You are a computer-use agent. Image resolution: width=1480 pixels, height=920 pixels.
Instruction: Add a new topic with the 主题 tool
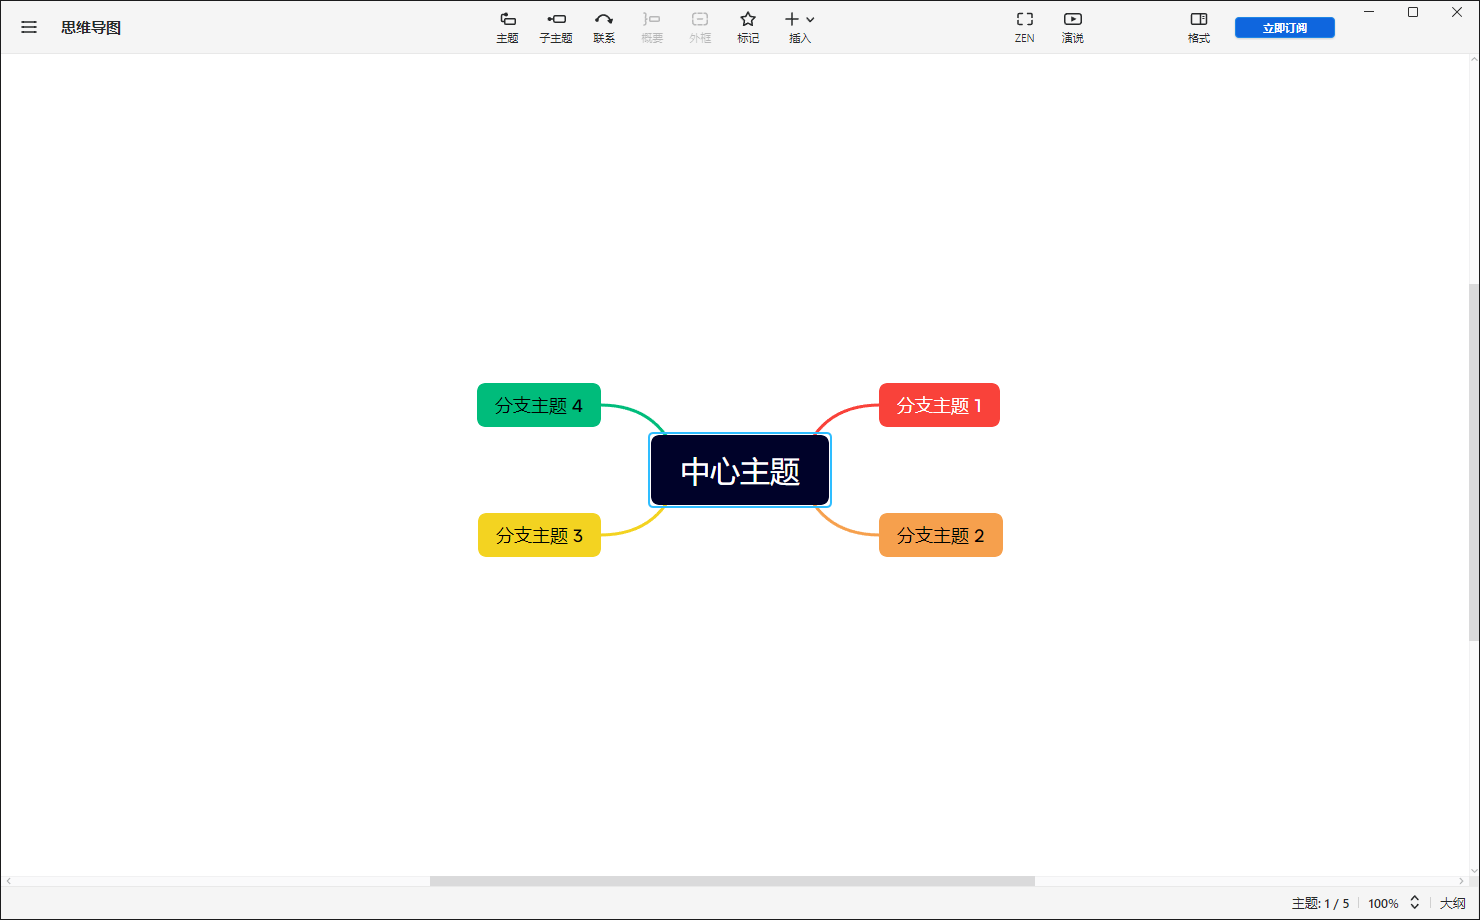[508, 25]
